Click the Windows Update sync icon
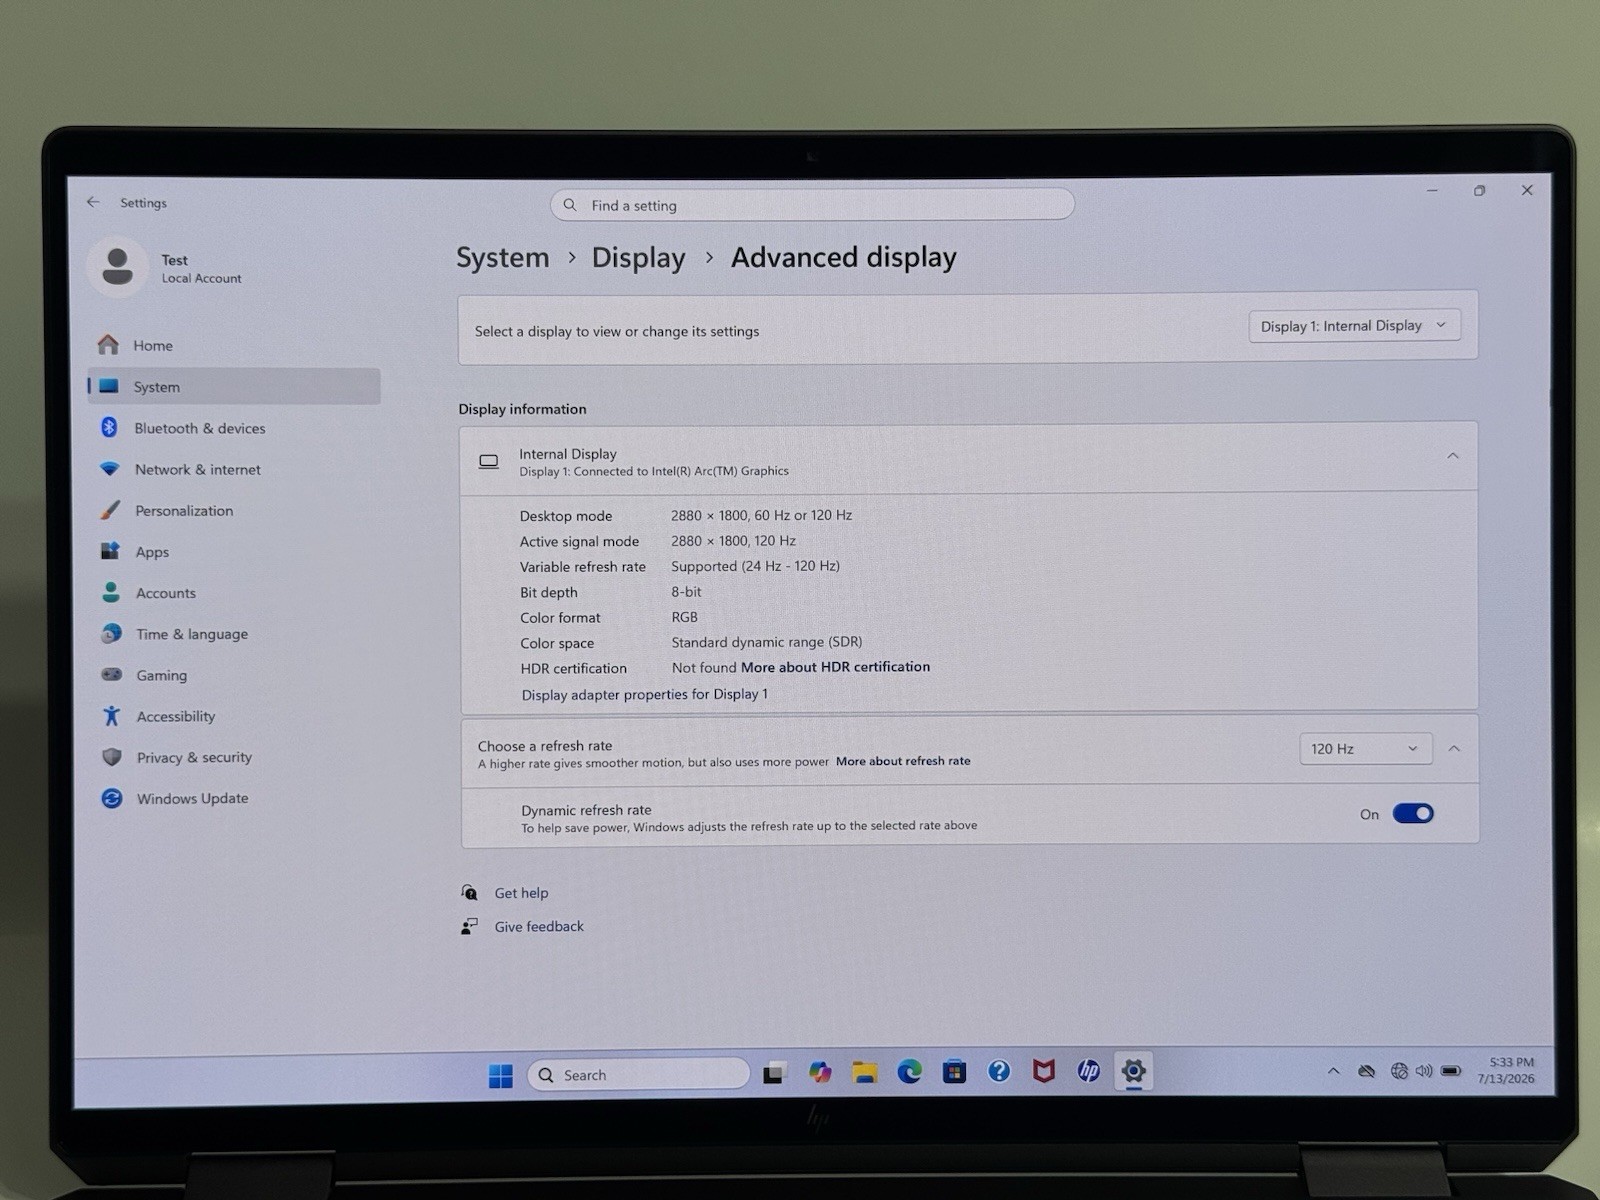 coord(112,798)
